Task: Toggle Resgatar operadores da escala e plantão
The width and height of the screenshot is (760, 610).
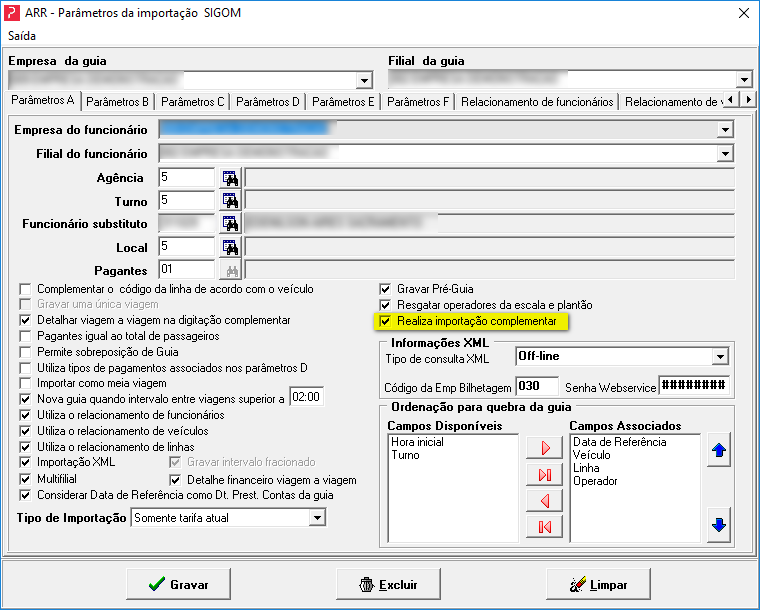Action: point(385,305)
